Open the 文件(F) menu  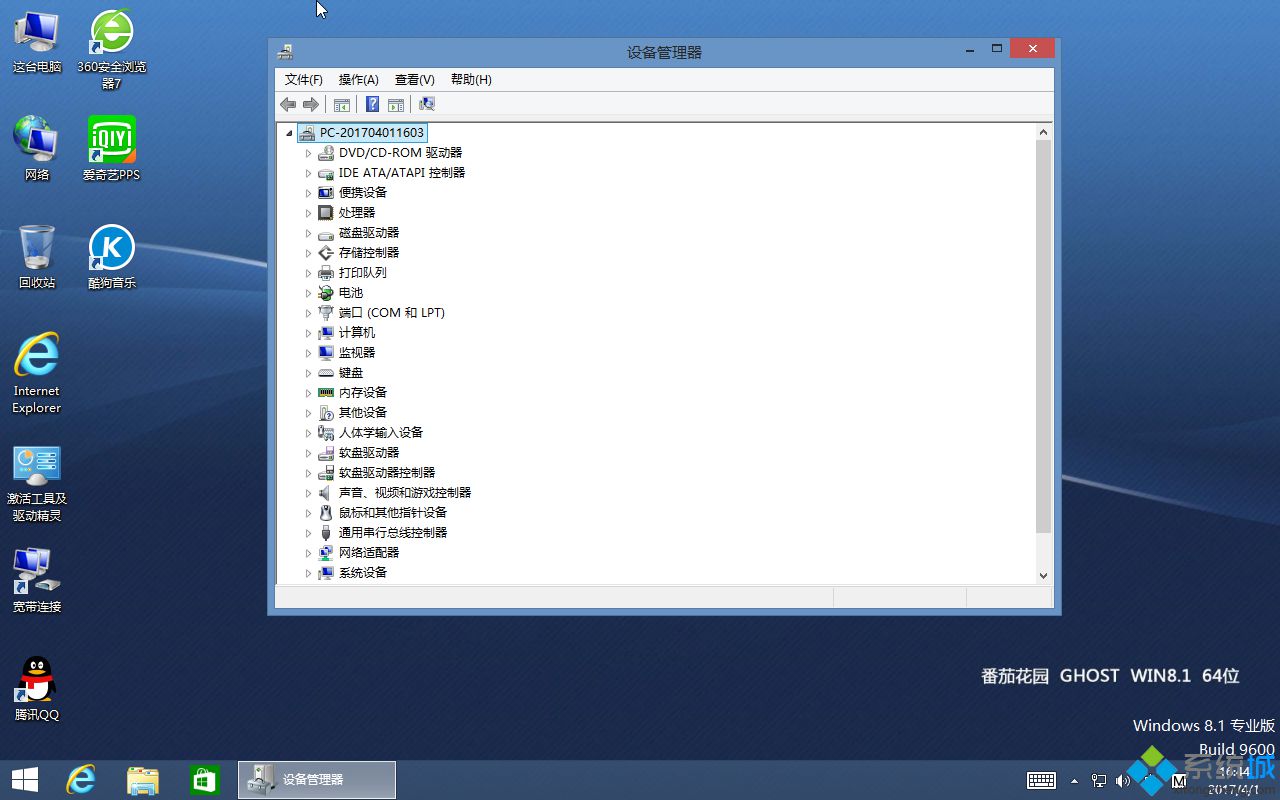(304, 80)
